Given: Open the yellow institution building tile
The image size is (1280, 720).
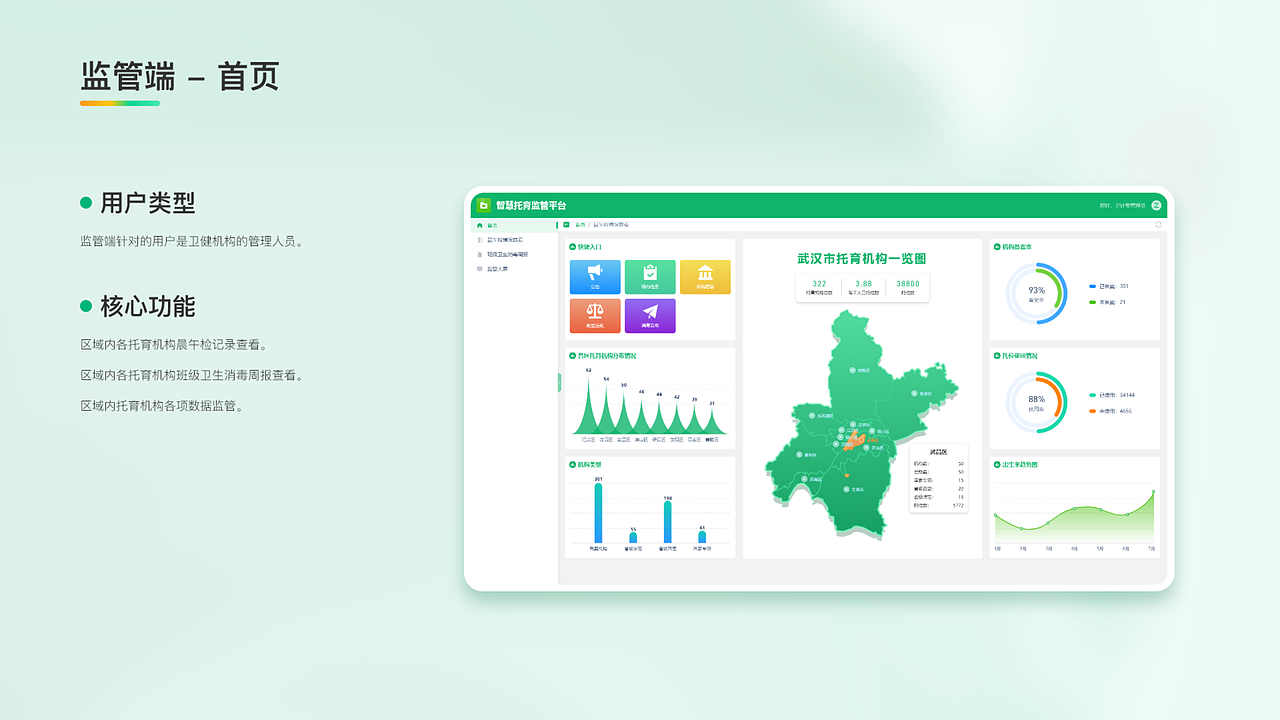Looking at the screenshot, I should pyautogui.click(x=705, y=277).
